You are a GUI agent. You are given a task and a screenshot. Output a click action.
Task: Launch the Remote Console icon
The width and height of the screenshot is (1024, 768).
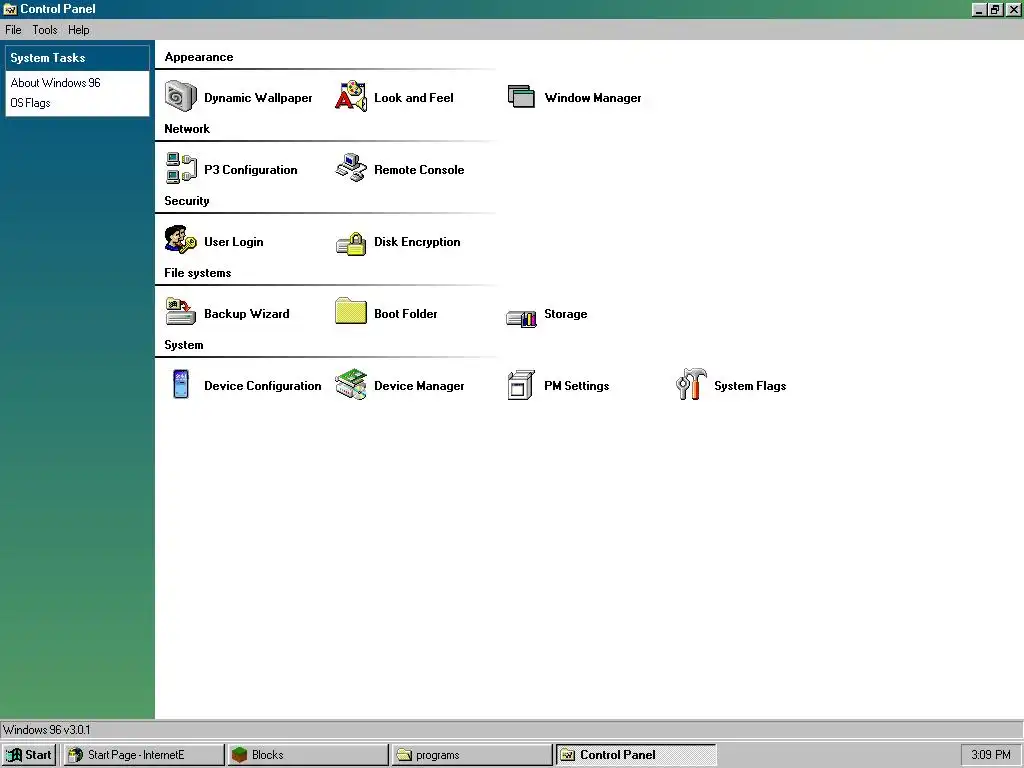click(351, 168)
